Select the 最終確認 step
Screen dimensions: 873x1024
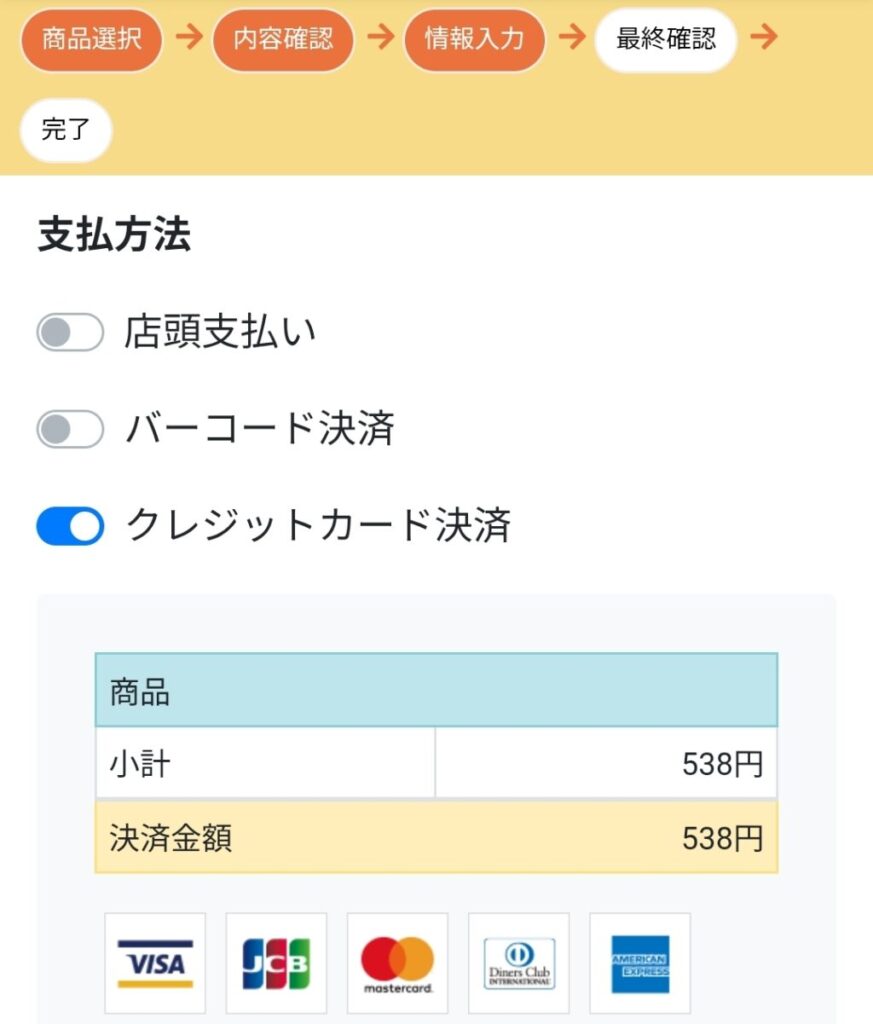click(x=666, y=40)
